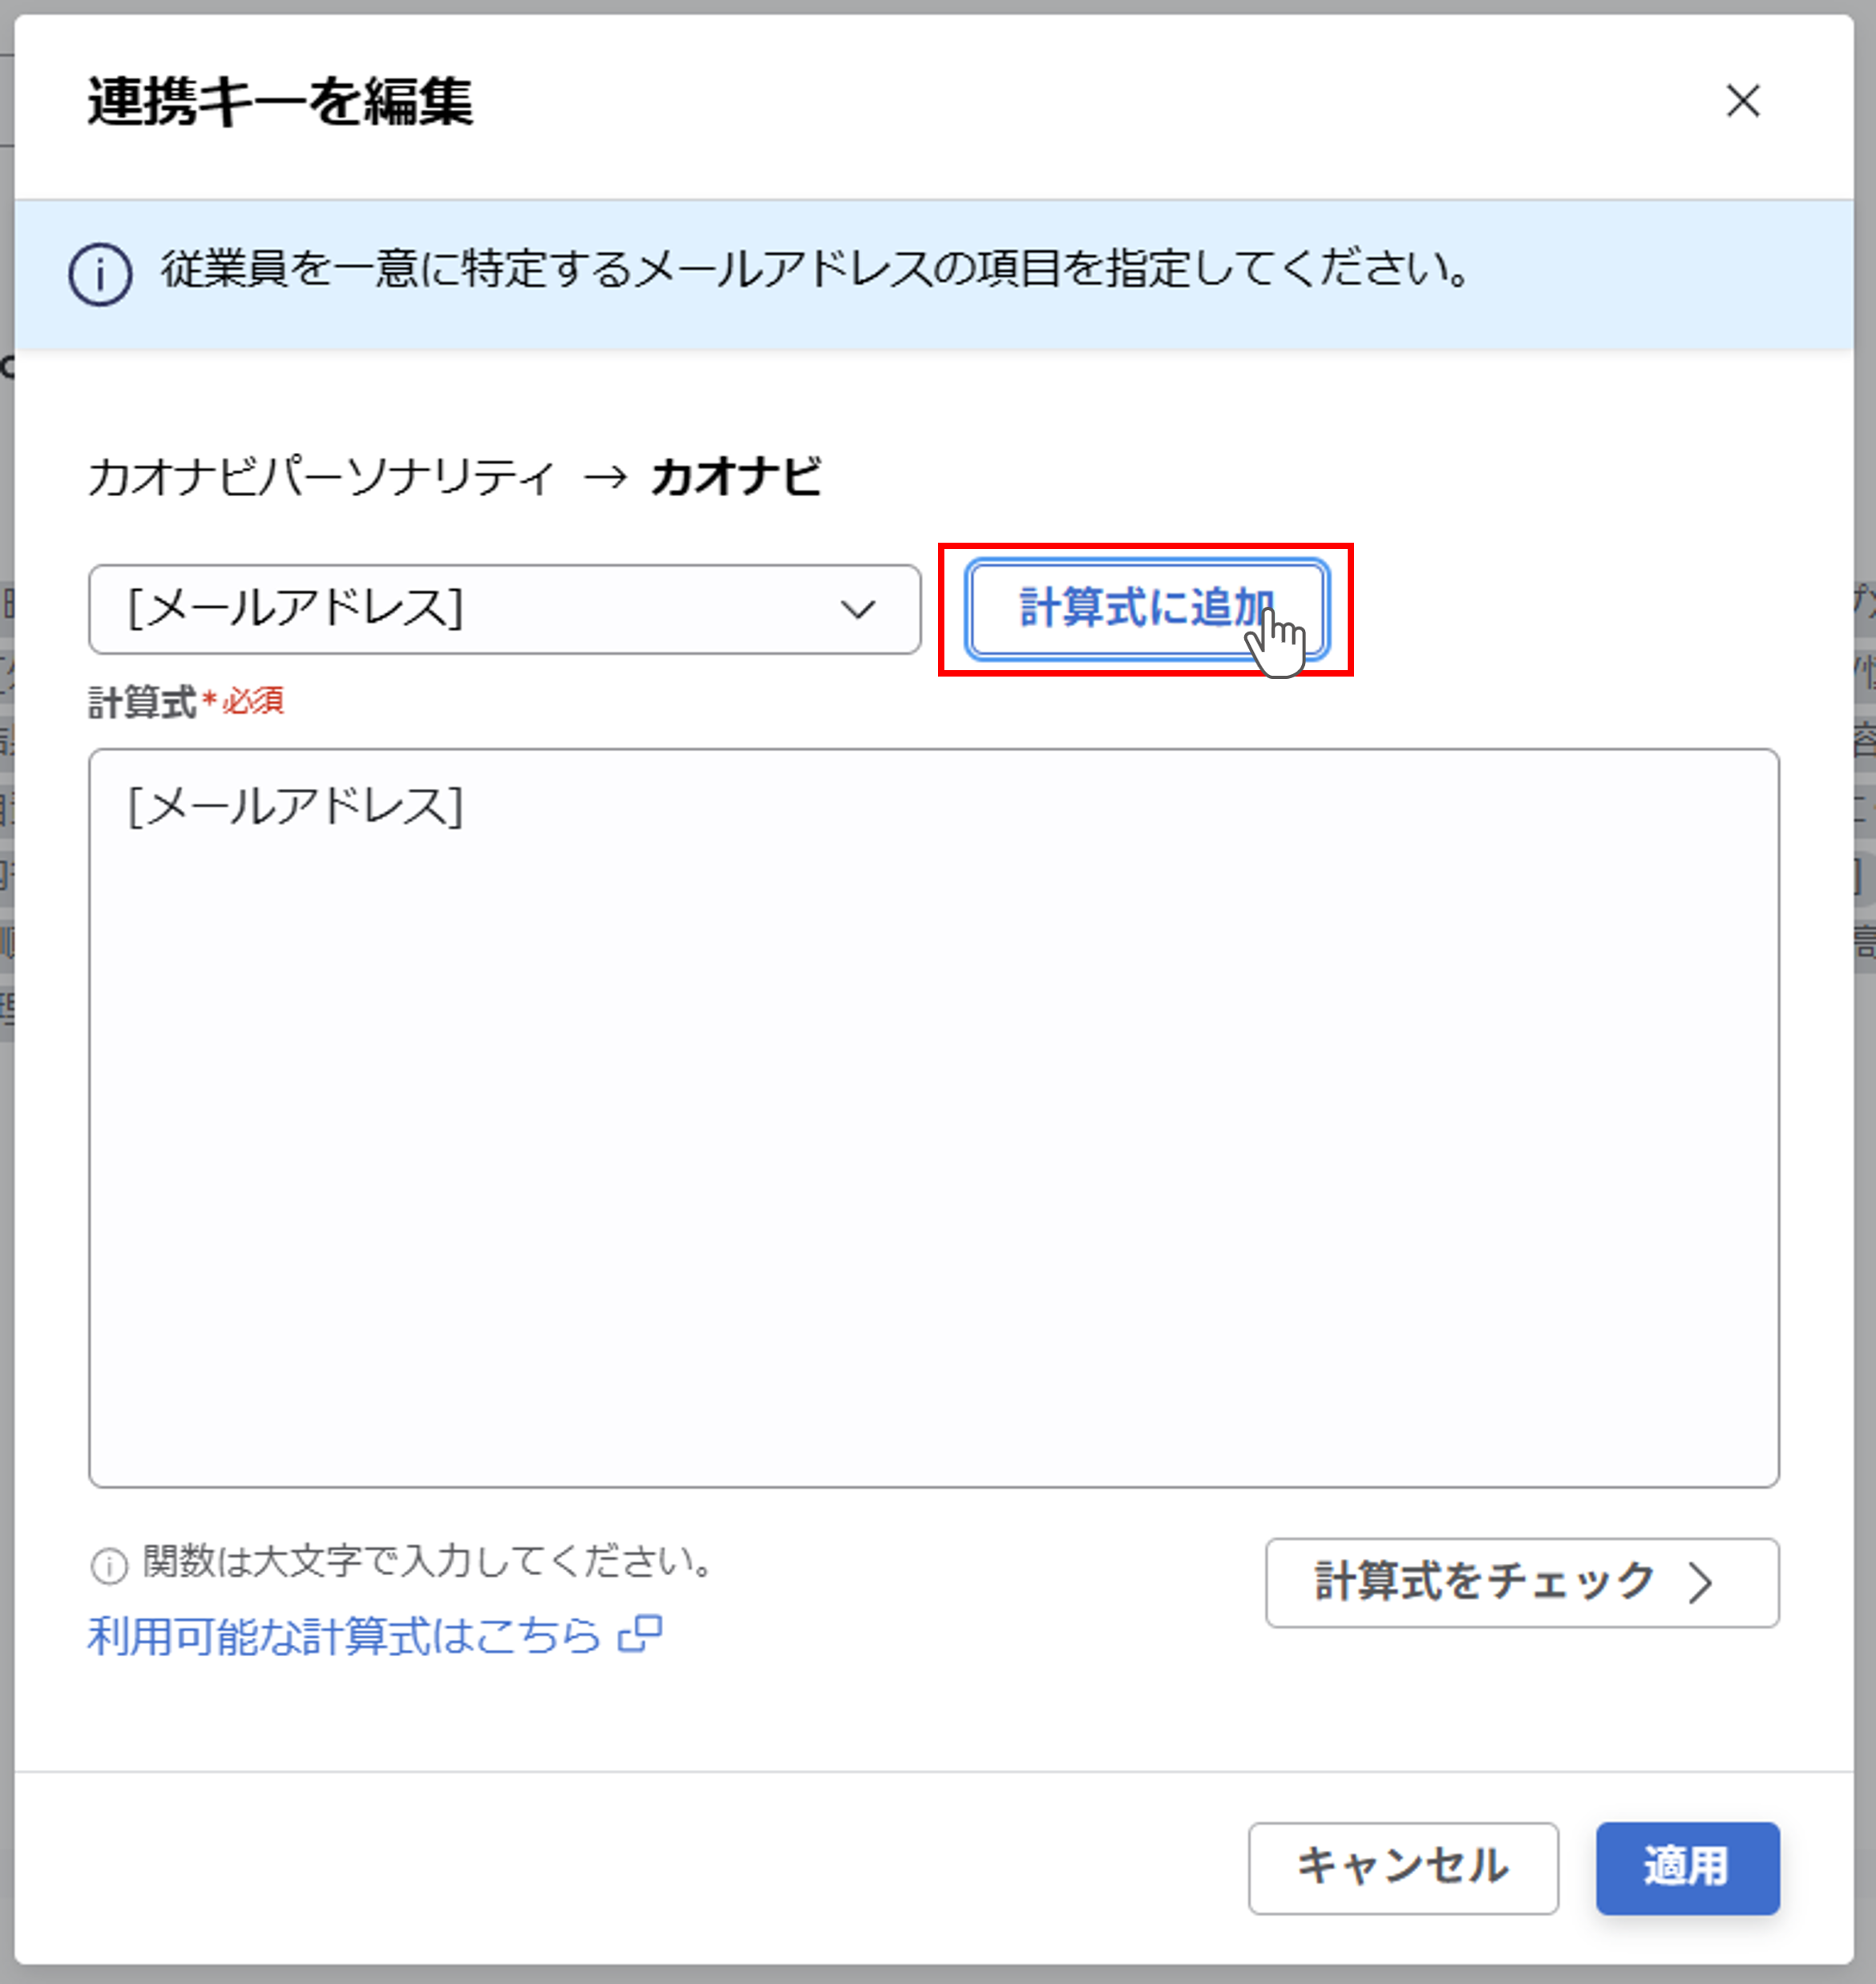Click the 適用 button

click(x=1687, y=1867)
